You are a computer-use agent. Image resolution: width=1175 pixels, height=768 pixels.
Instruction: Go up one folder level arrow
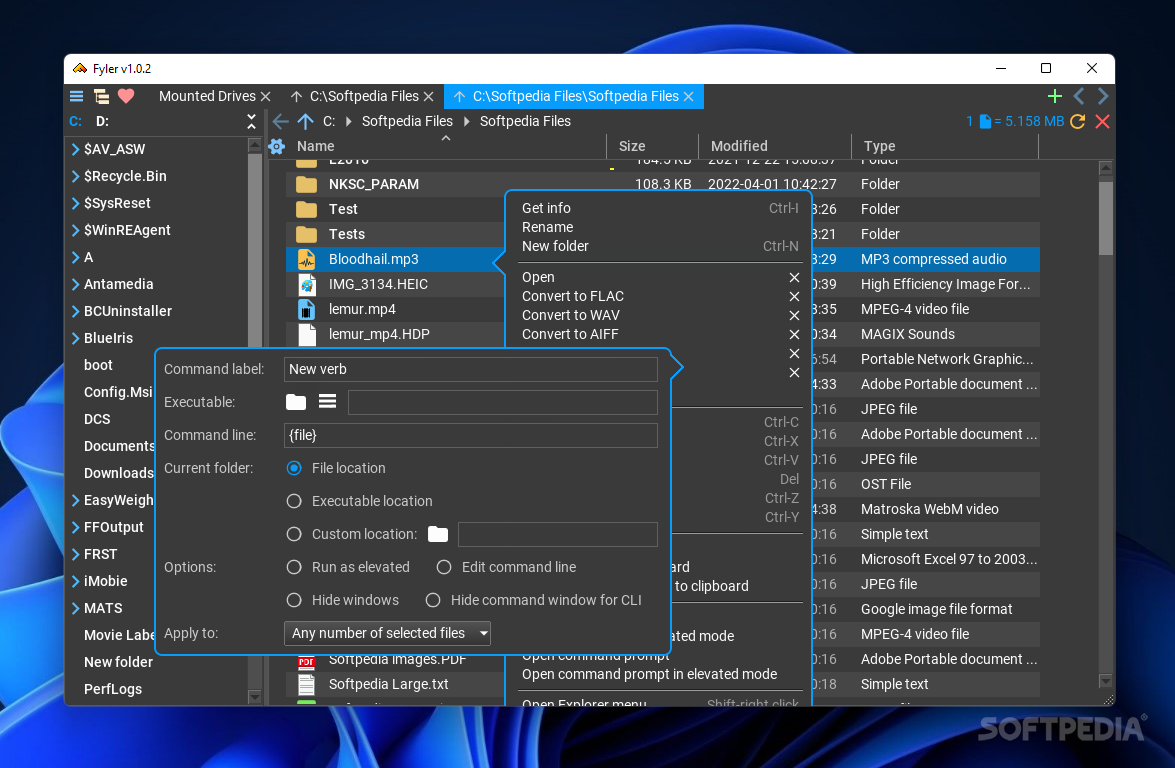pyautogui.click(x=305, y=121)
